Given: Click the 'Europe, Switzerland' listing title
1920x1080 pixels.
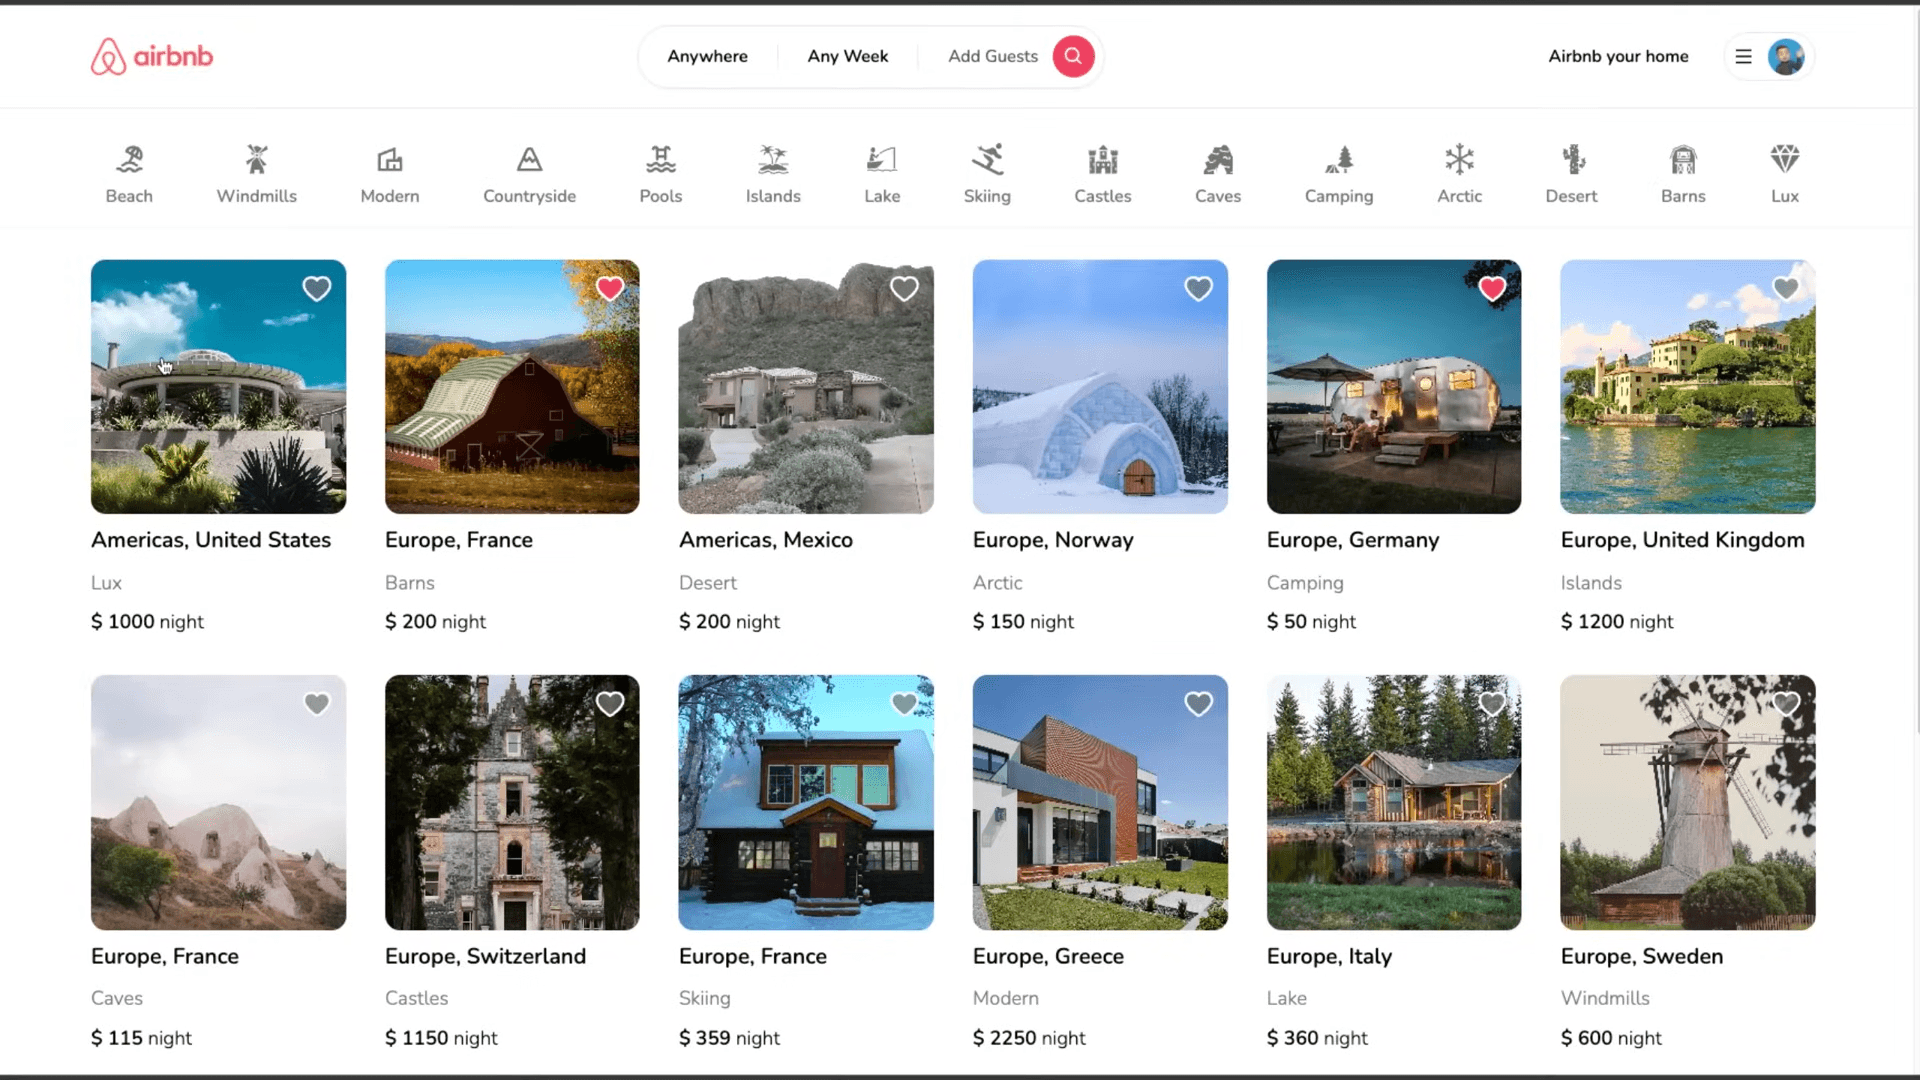Looking at the screenshot, I should coord(486,957).
